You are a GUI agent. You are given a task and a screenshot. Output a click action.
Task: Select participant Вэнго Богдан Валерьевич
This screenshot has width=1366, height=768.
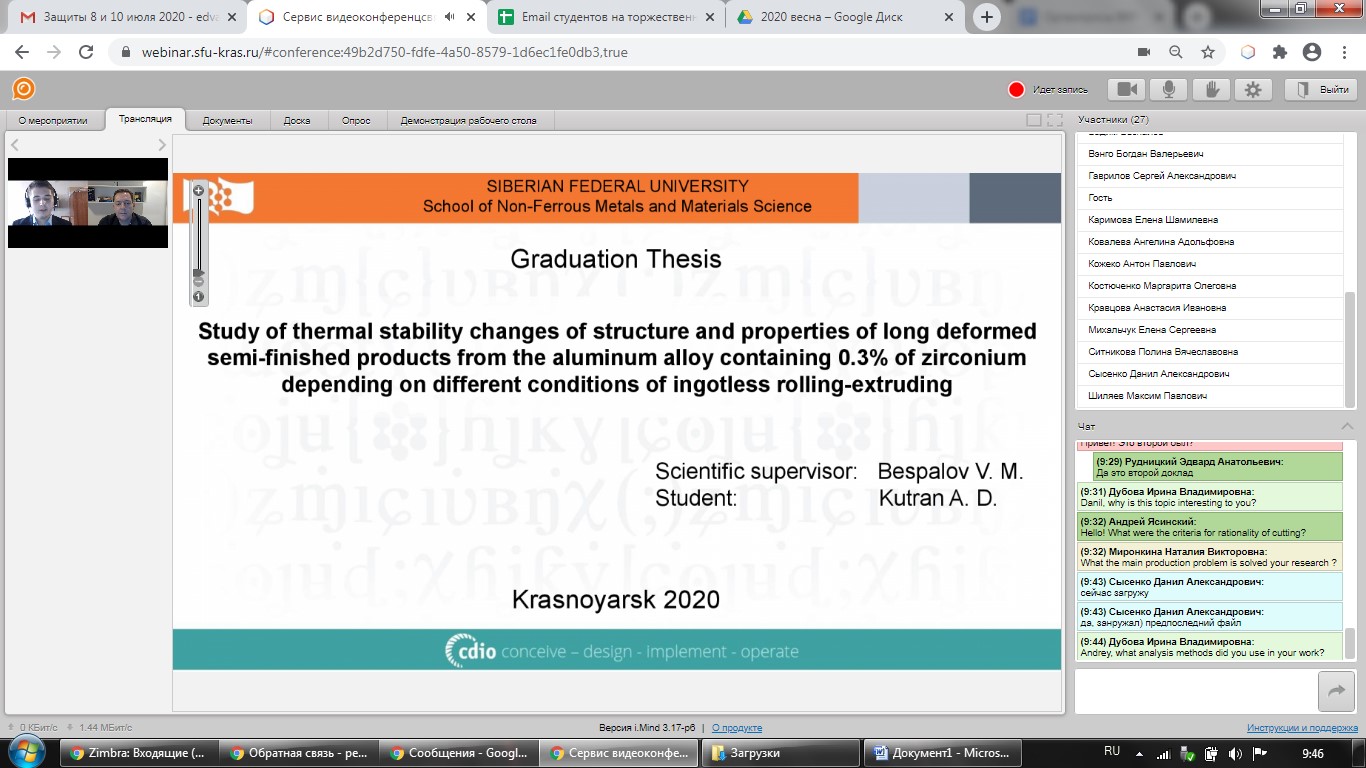tap(1209, 154)
